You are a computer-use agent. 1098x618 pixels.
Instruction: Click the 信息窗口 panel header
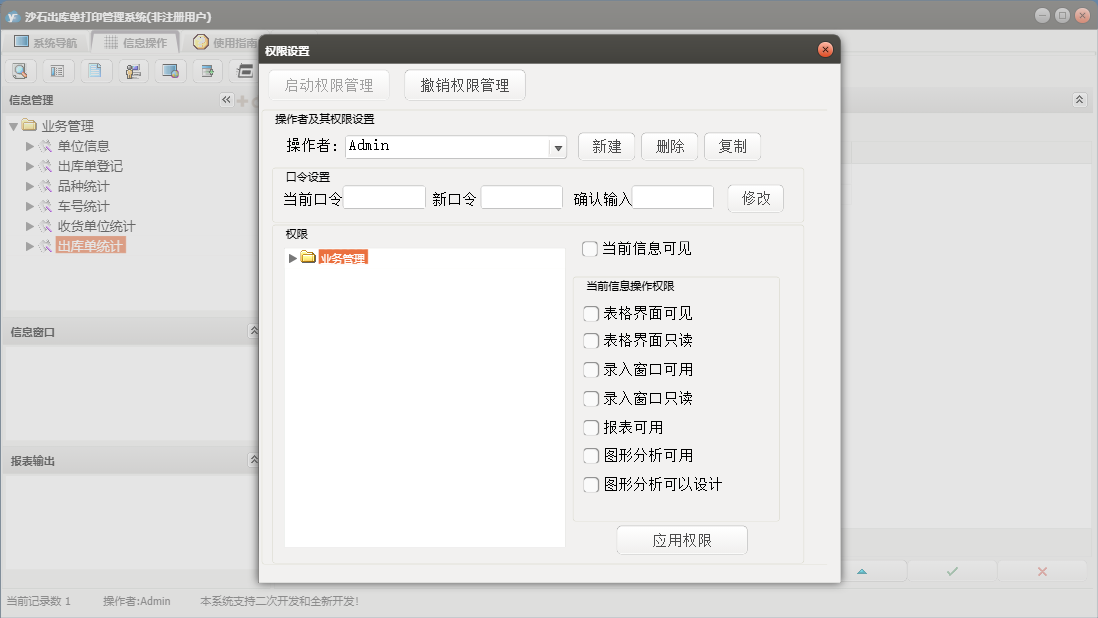[130, 332]
